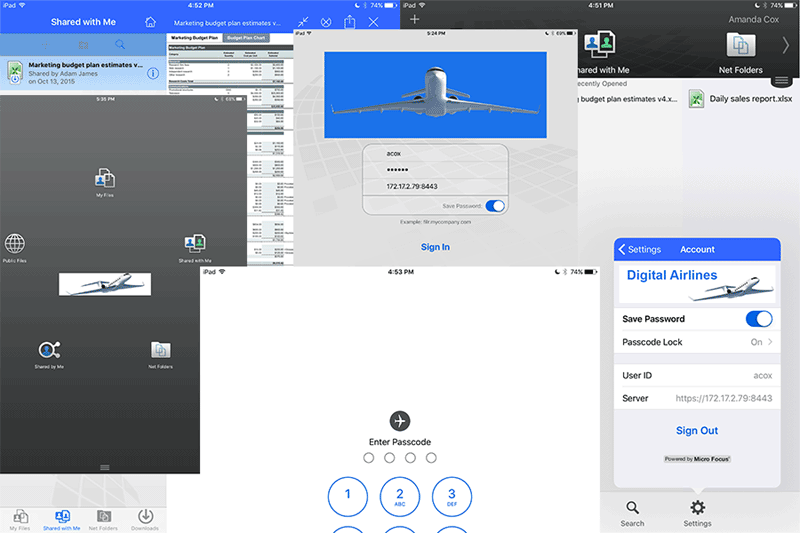Tap passcode key 3 DEF
The height and width of the screenshot is (533, 800).
(x=452, y=496)
